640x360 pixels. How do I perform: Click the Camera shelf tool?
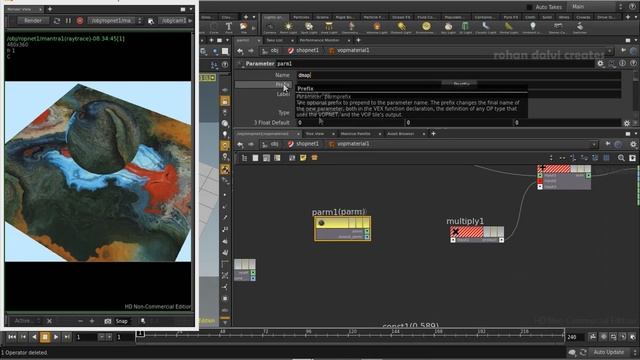point(269,28)
